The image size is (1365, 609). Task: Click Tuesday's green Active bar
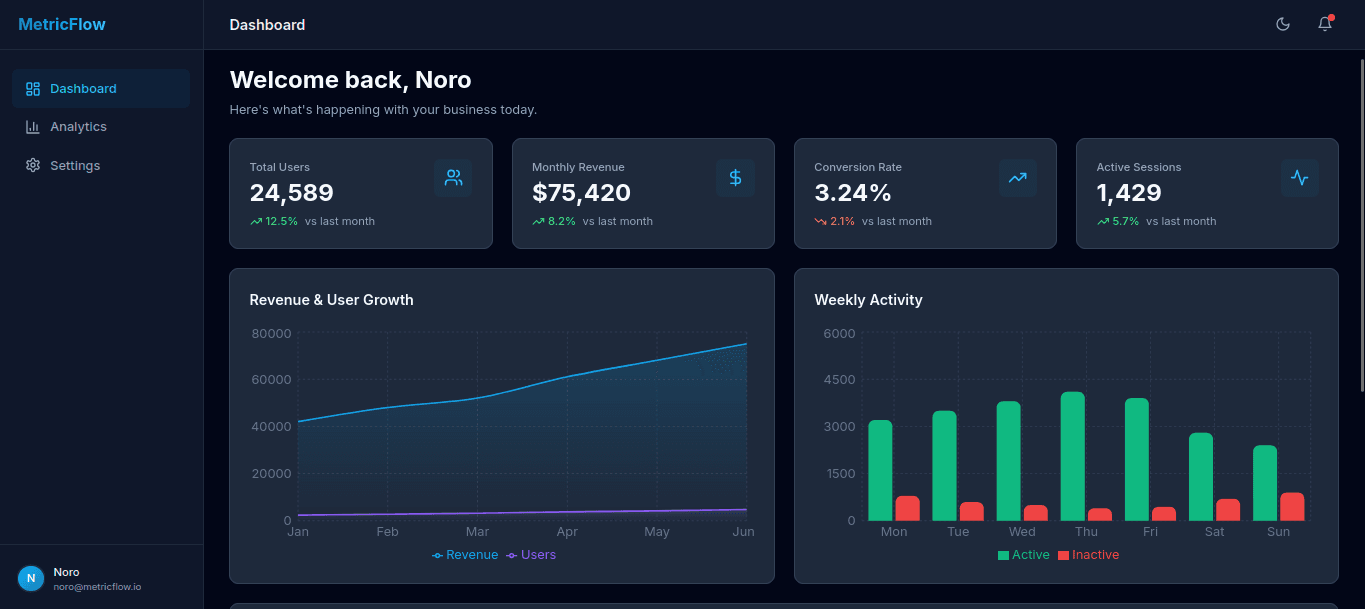click(944, 465)
